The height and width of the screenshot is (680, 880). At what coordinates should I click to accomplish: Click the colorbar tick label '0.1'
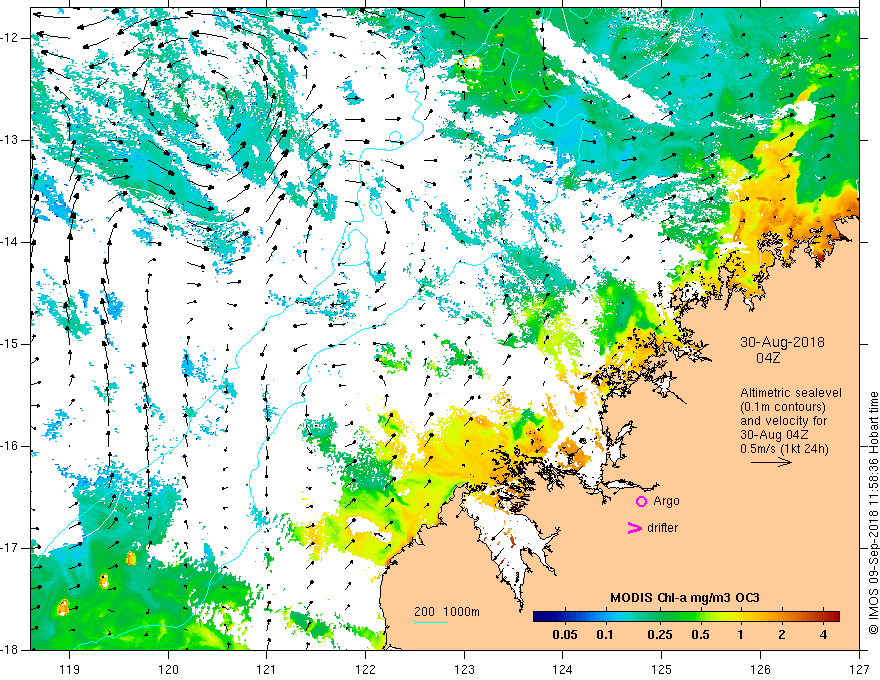pyautogui.click(x=604, y=635)
